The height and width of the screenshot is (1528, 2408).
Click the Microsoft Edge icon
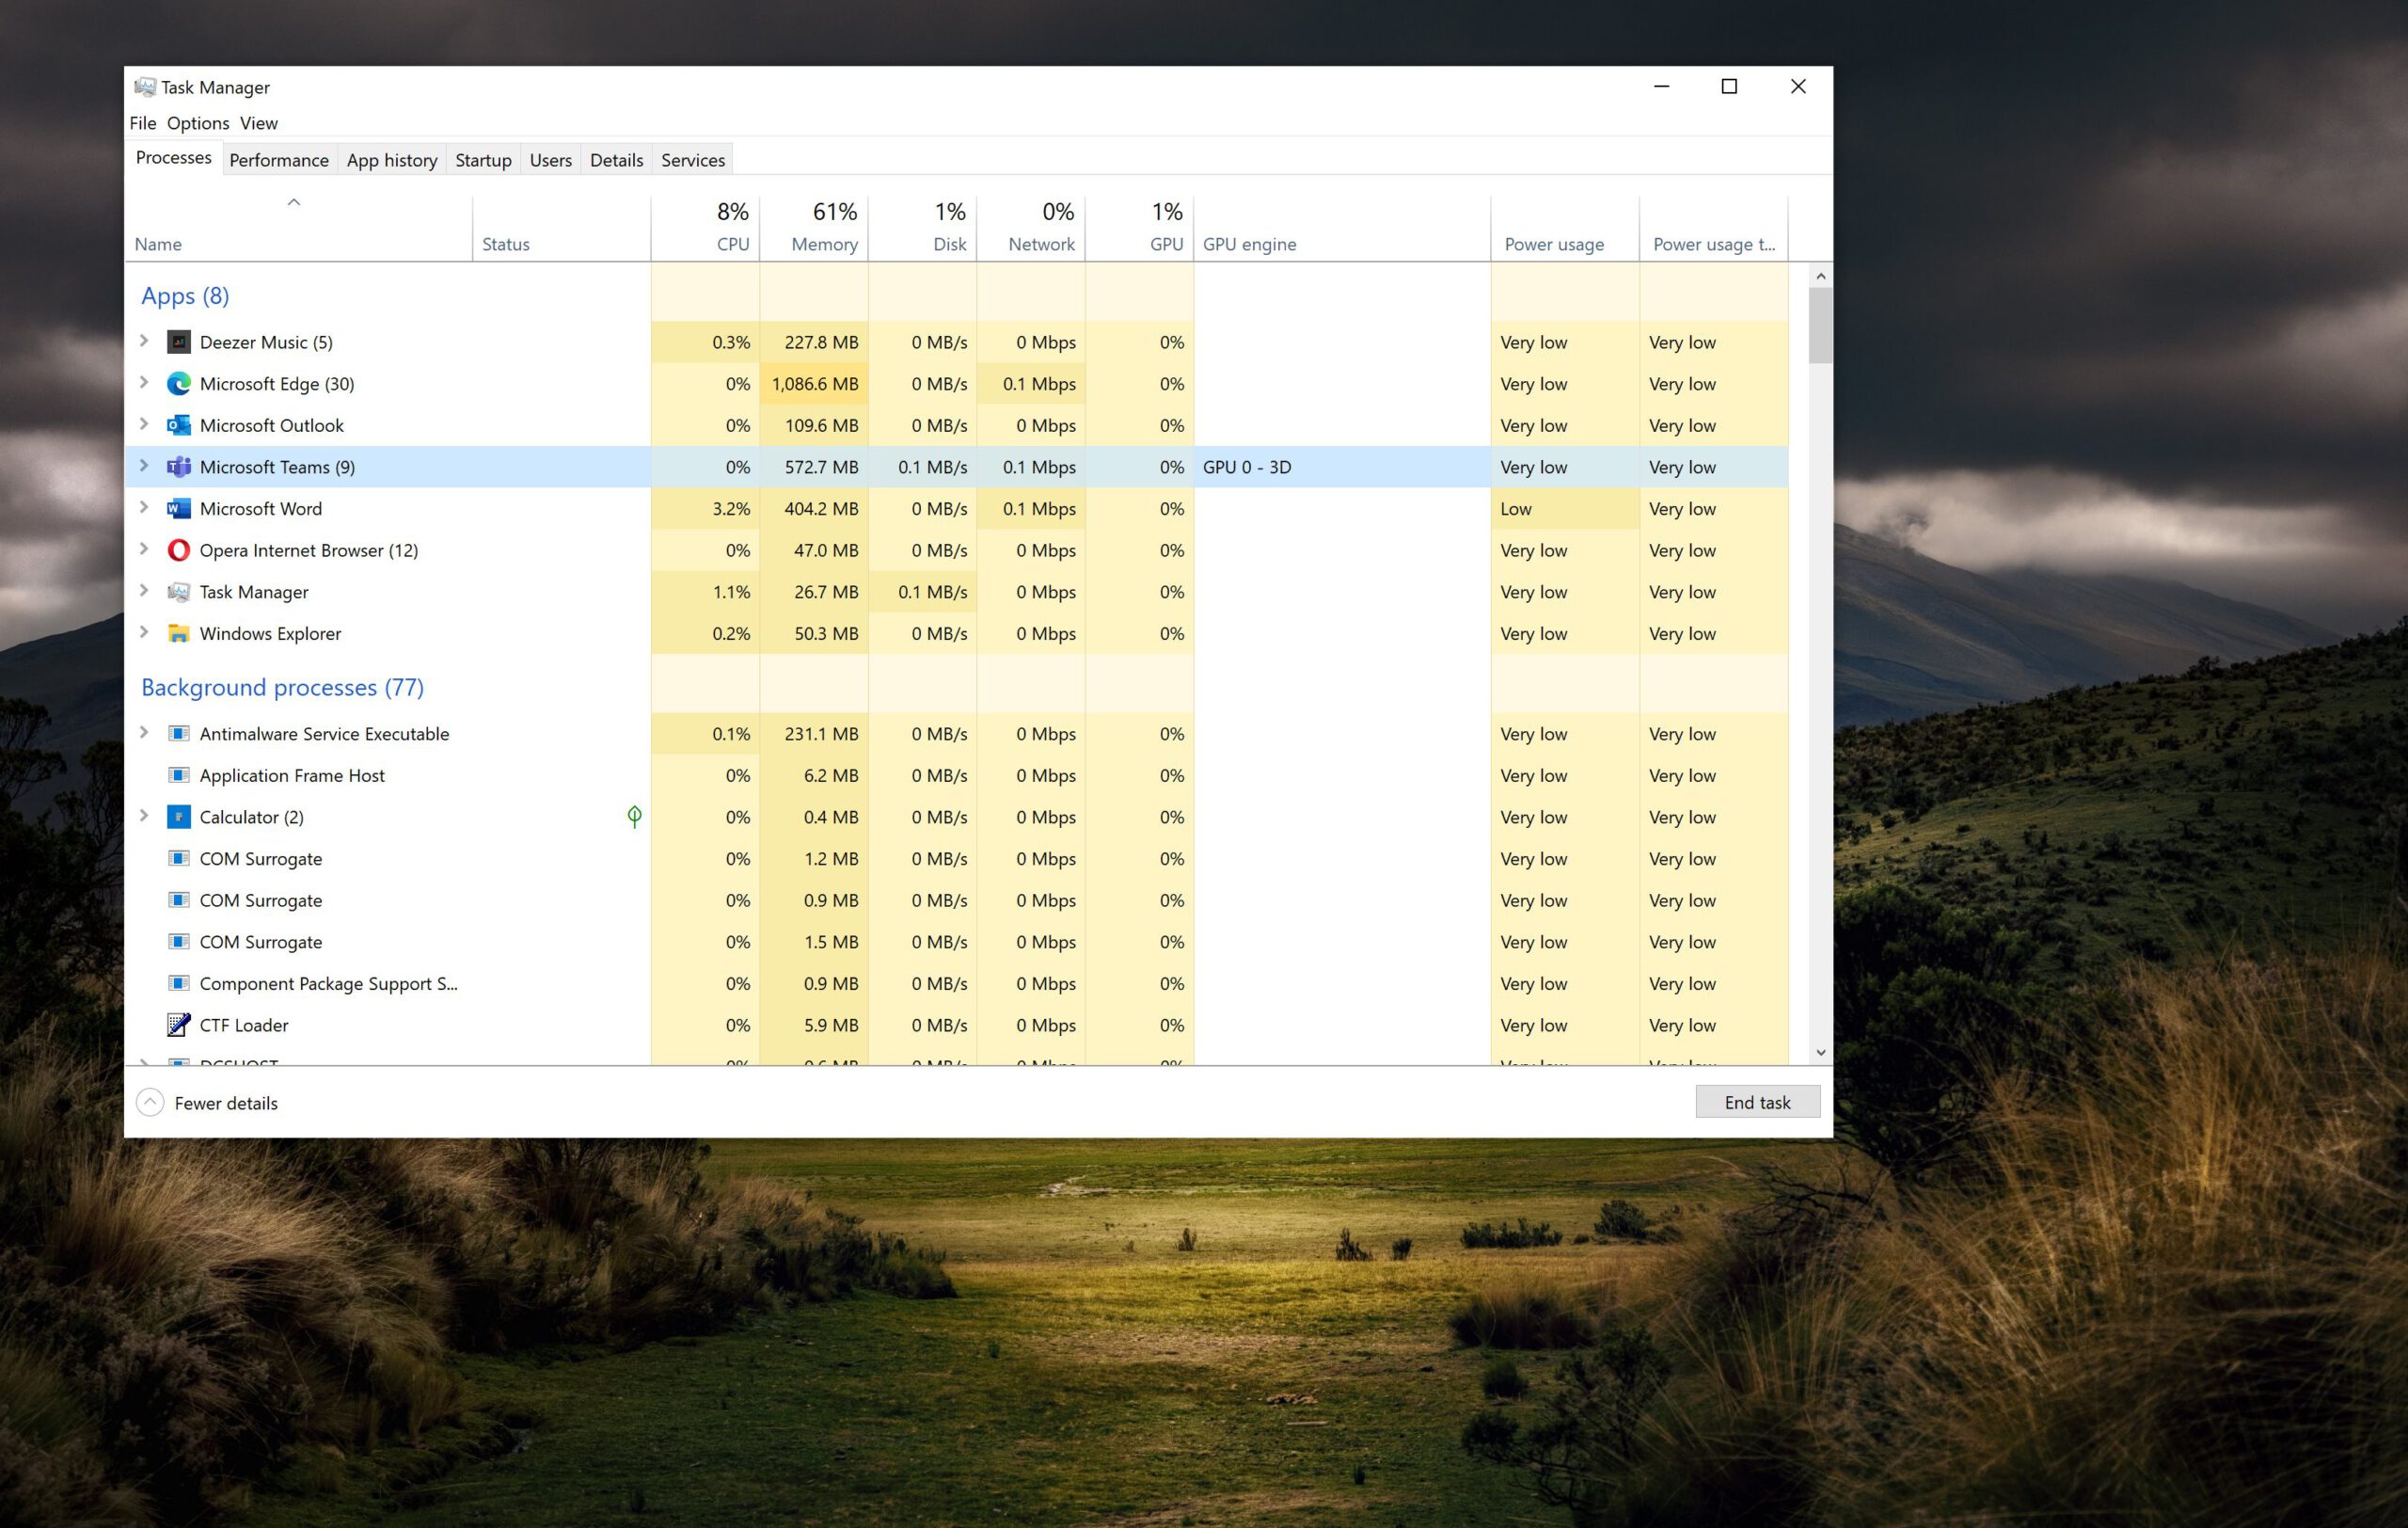[x=179, y=384]
